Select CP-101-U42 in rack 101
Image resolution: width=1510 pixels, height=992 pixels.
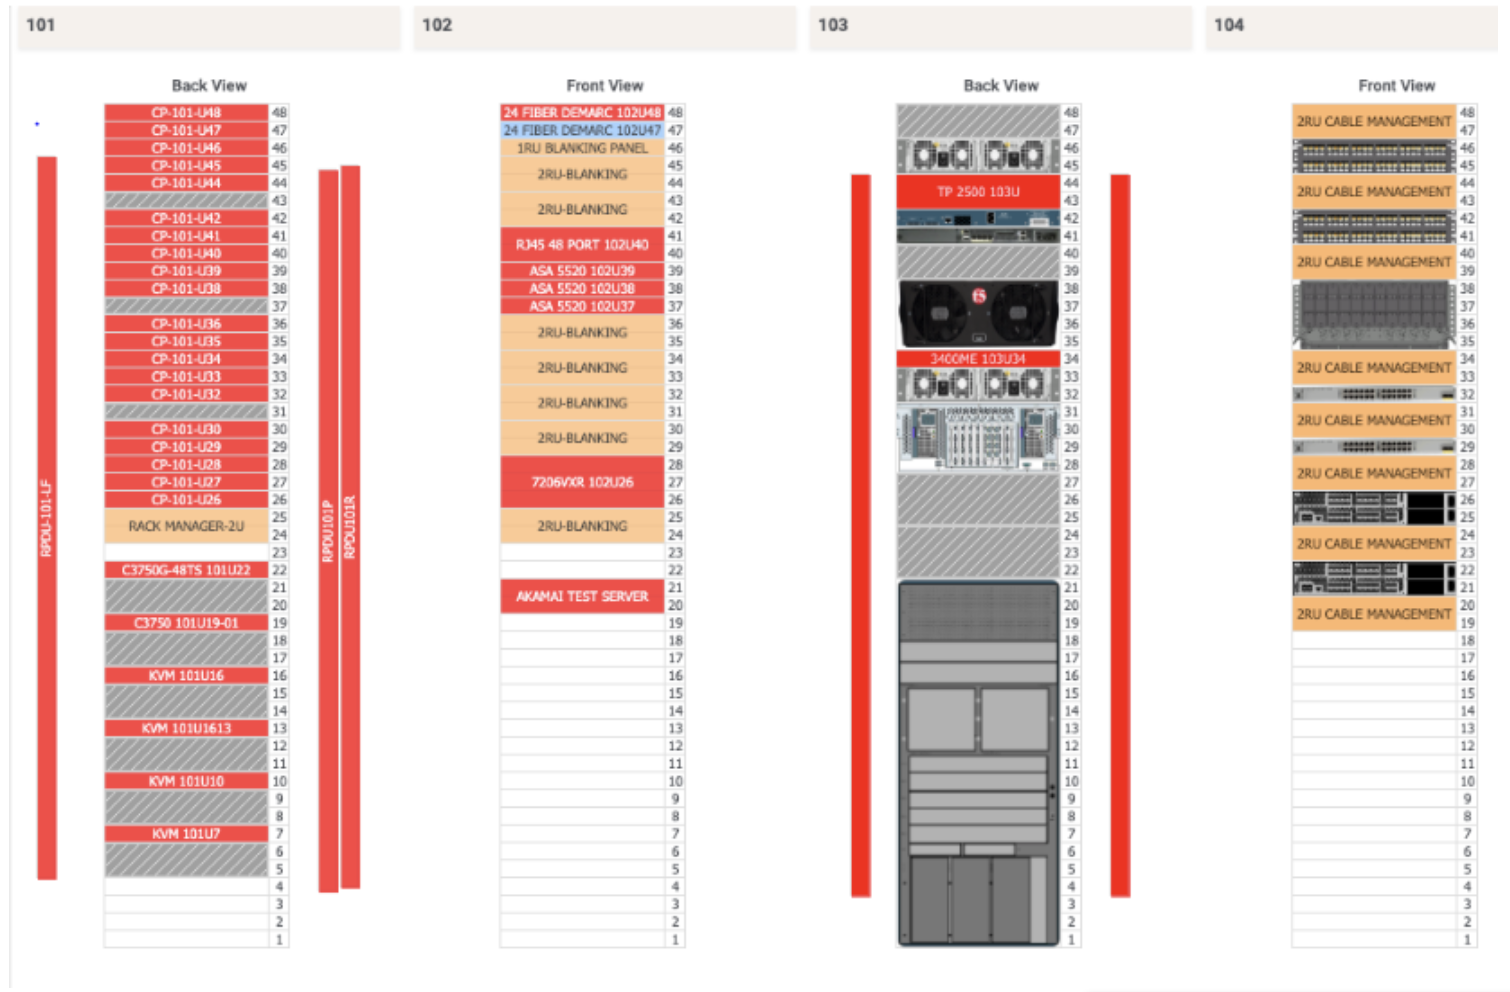[186, 218]
